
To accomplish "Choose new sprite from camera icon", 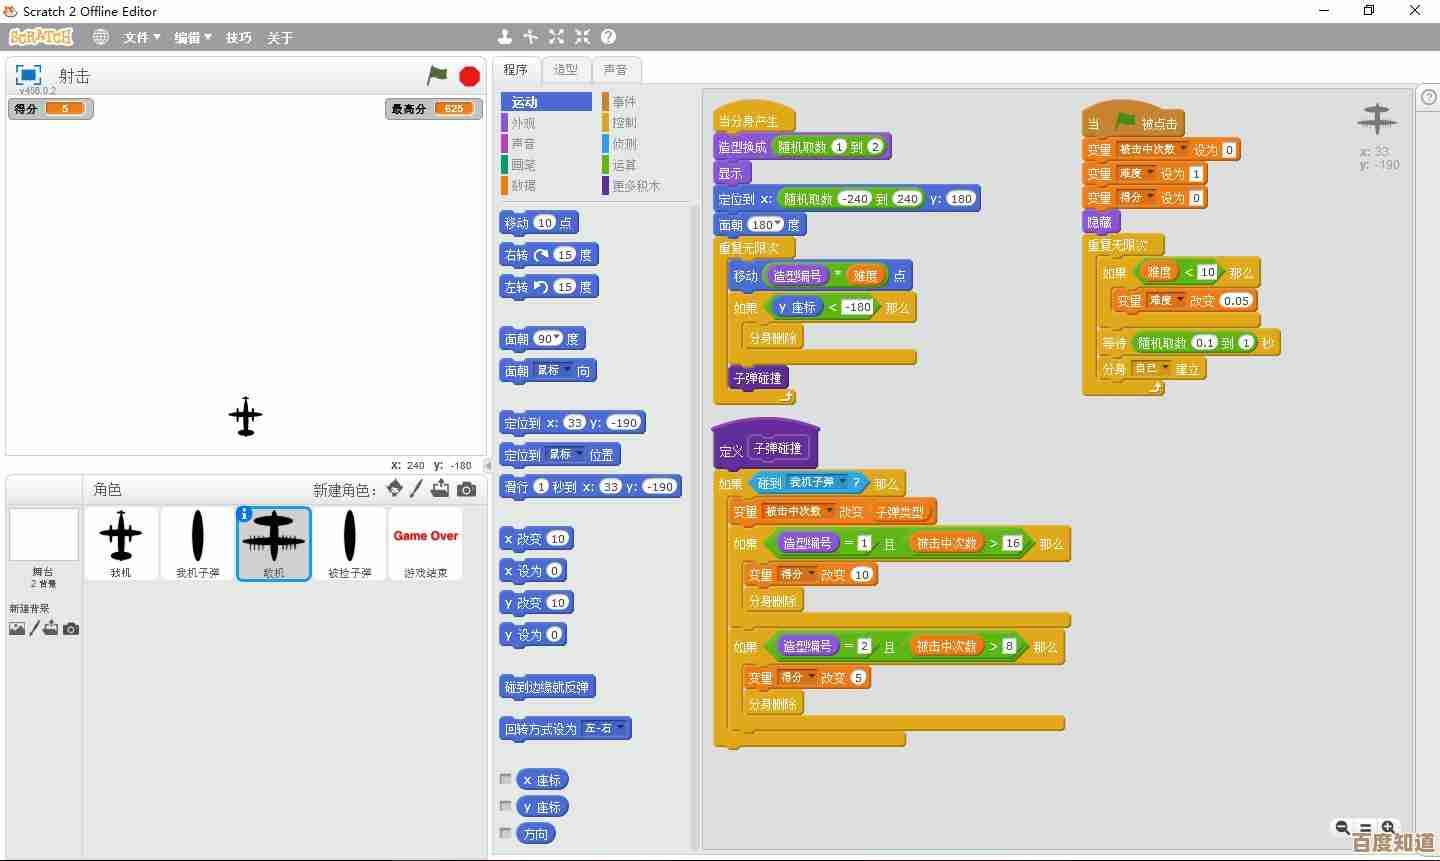I will [x=467, y=489].
